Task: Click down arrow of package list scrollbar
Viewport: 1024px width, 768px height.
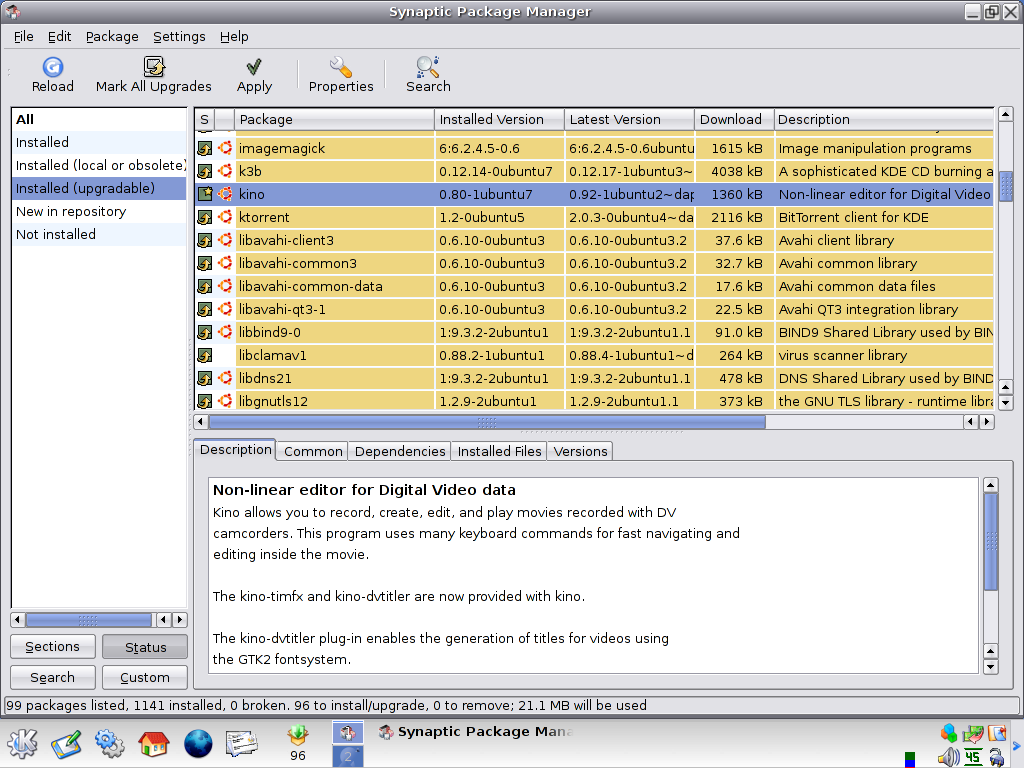Action: coord(1006,403)
